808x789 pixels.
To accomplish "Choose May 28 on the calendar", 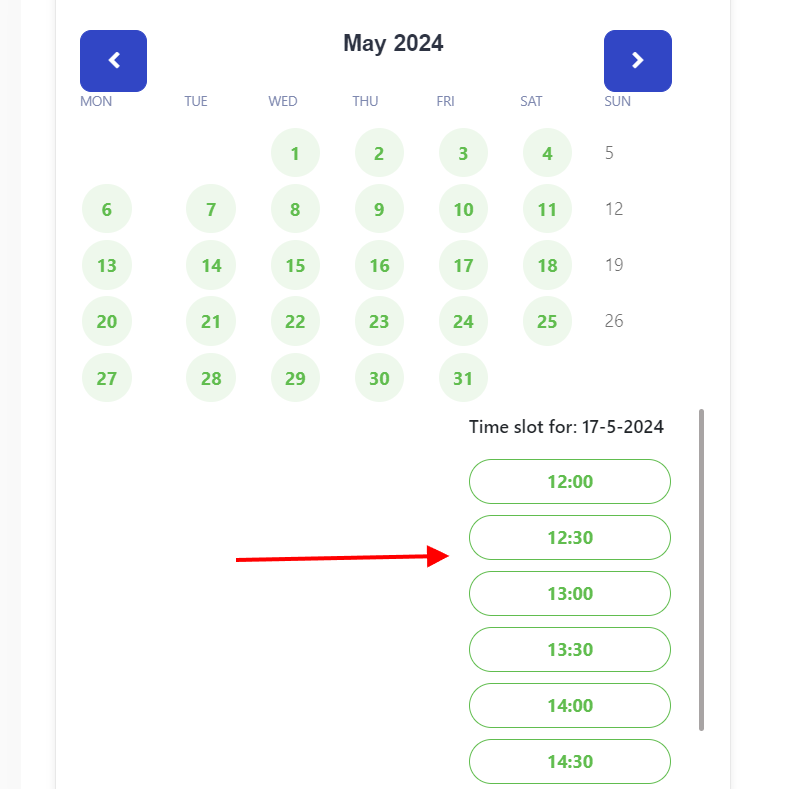I will pyautogui.click(x=211, y=378).
